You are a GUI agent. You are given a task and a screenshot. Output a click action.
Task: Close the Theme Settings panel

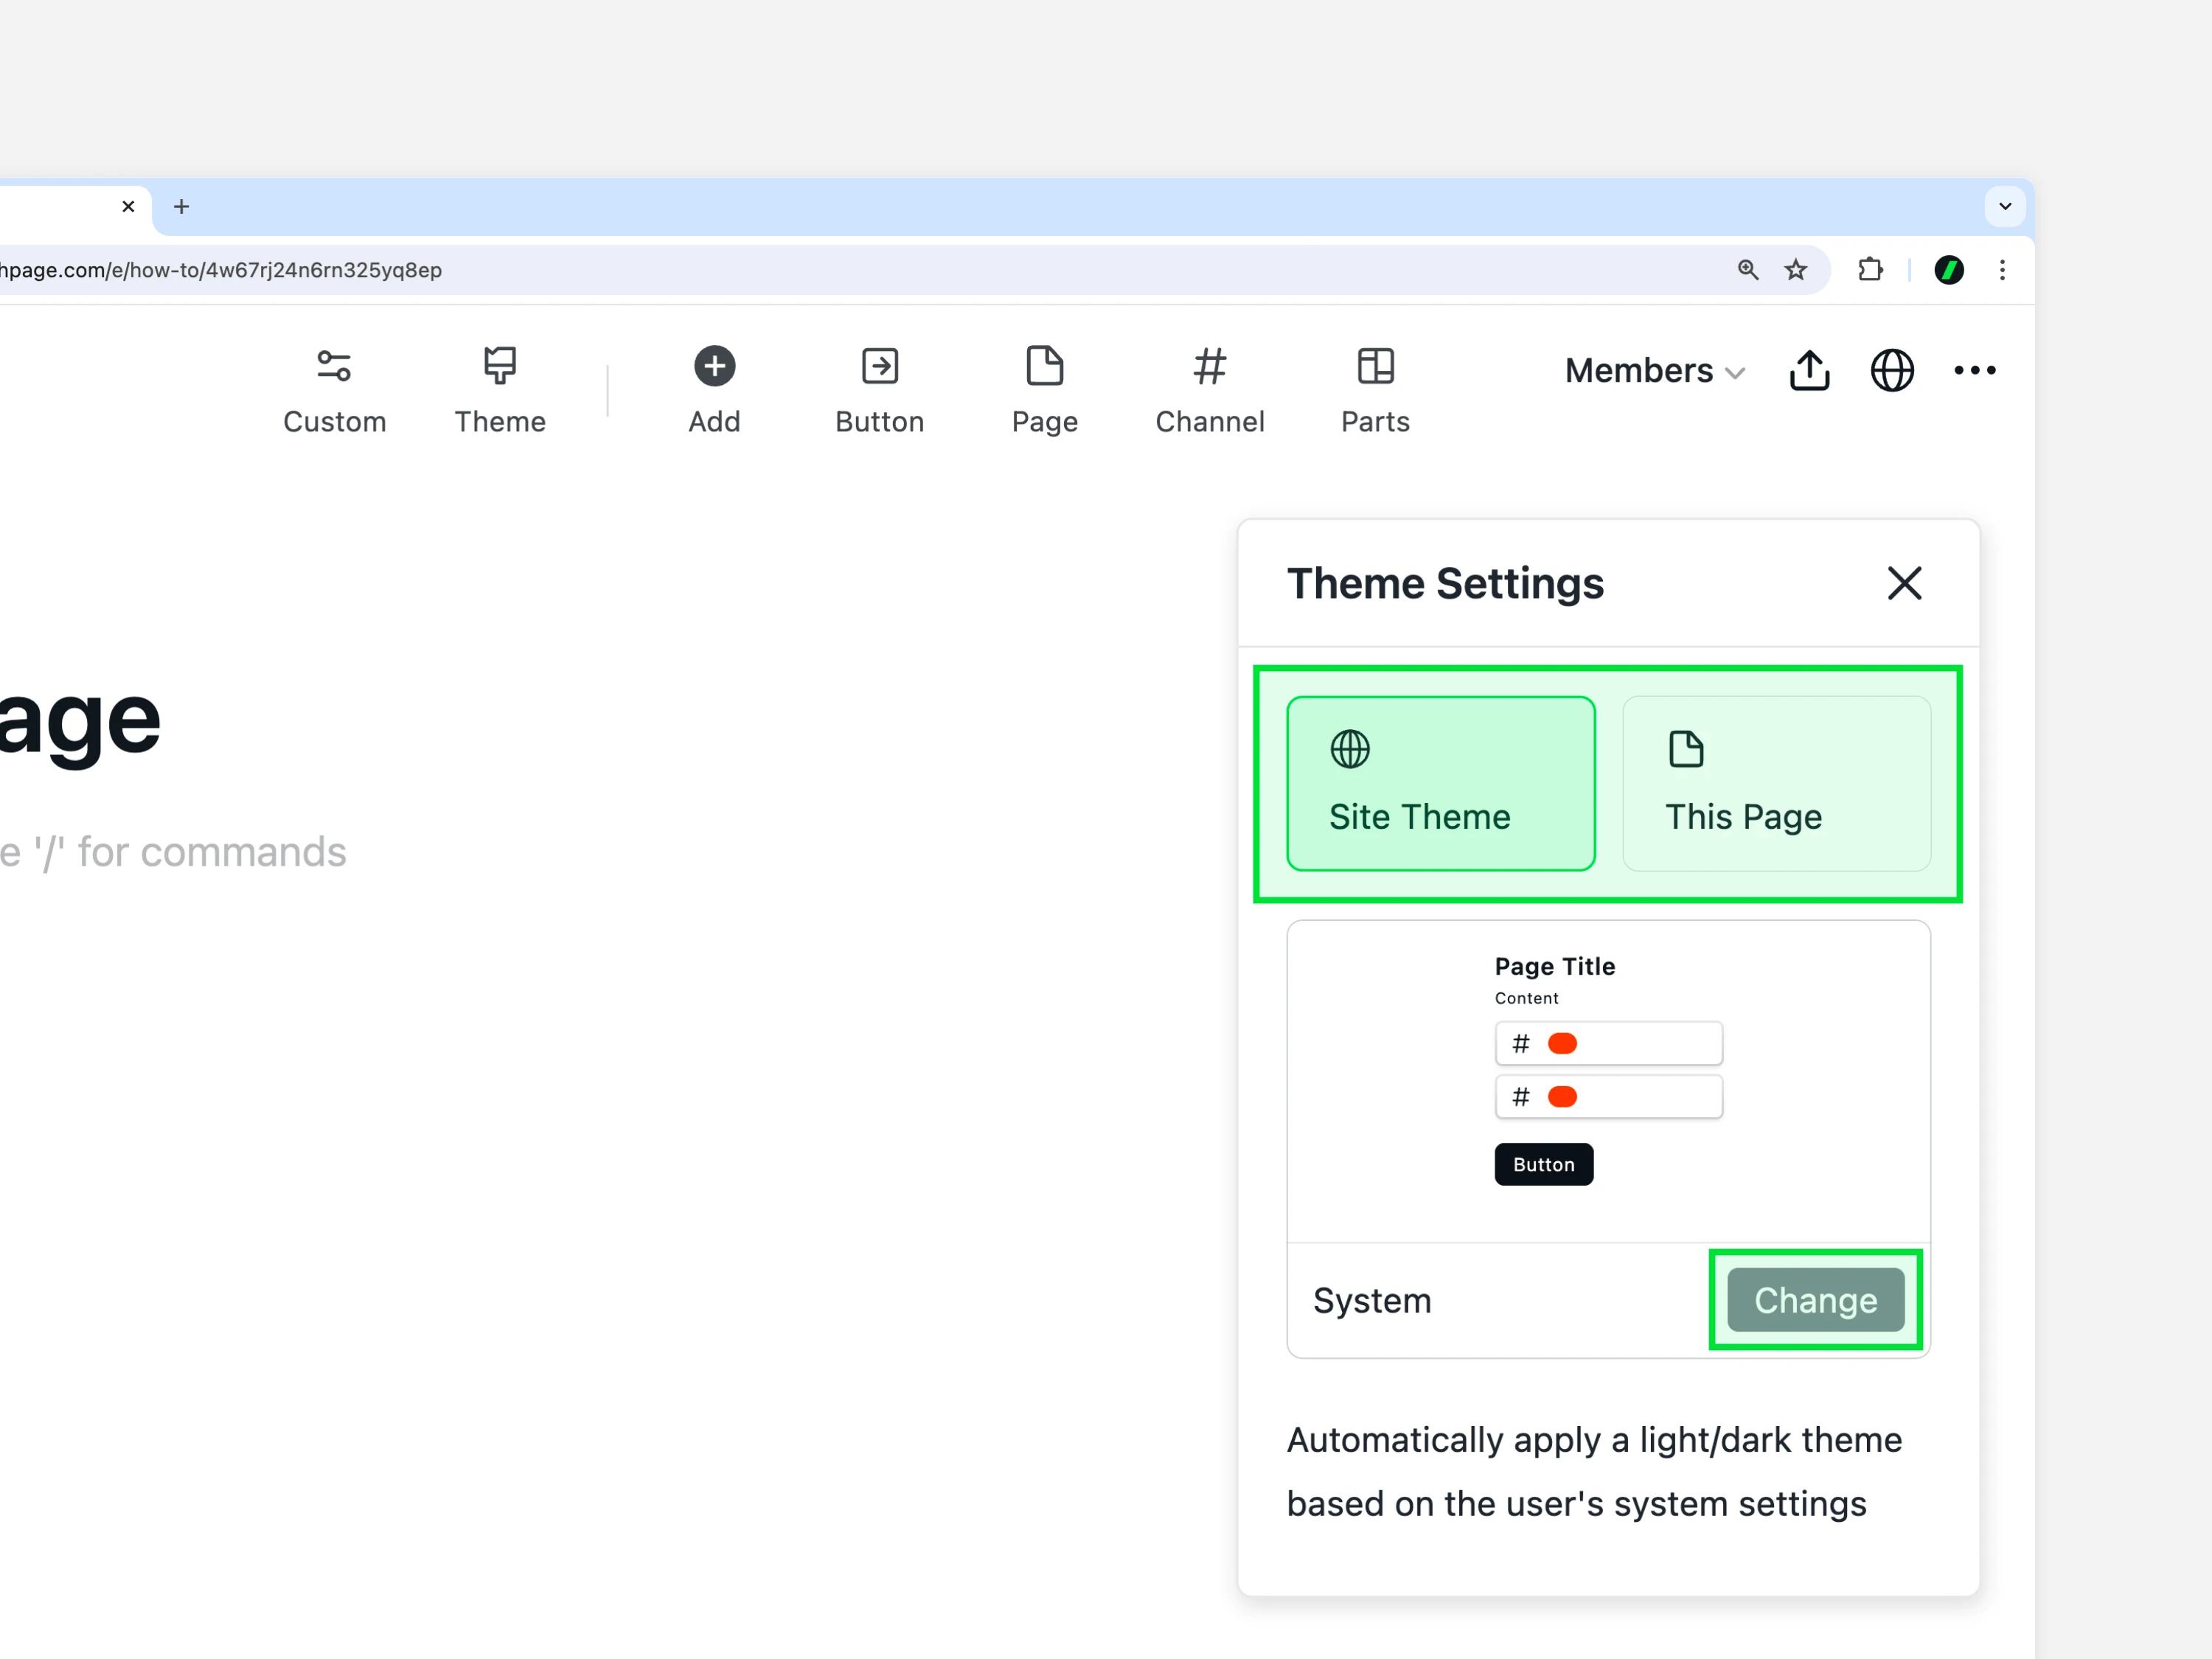1904,583
